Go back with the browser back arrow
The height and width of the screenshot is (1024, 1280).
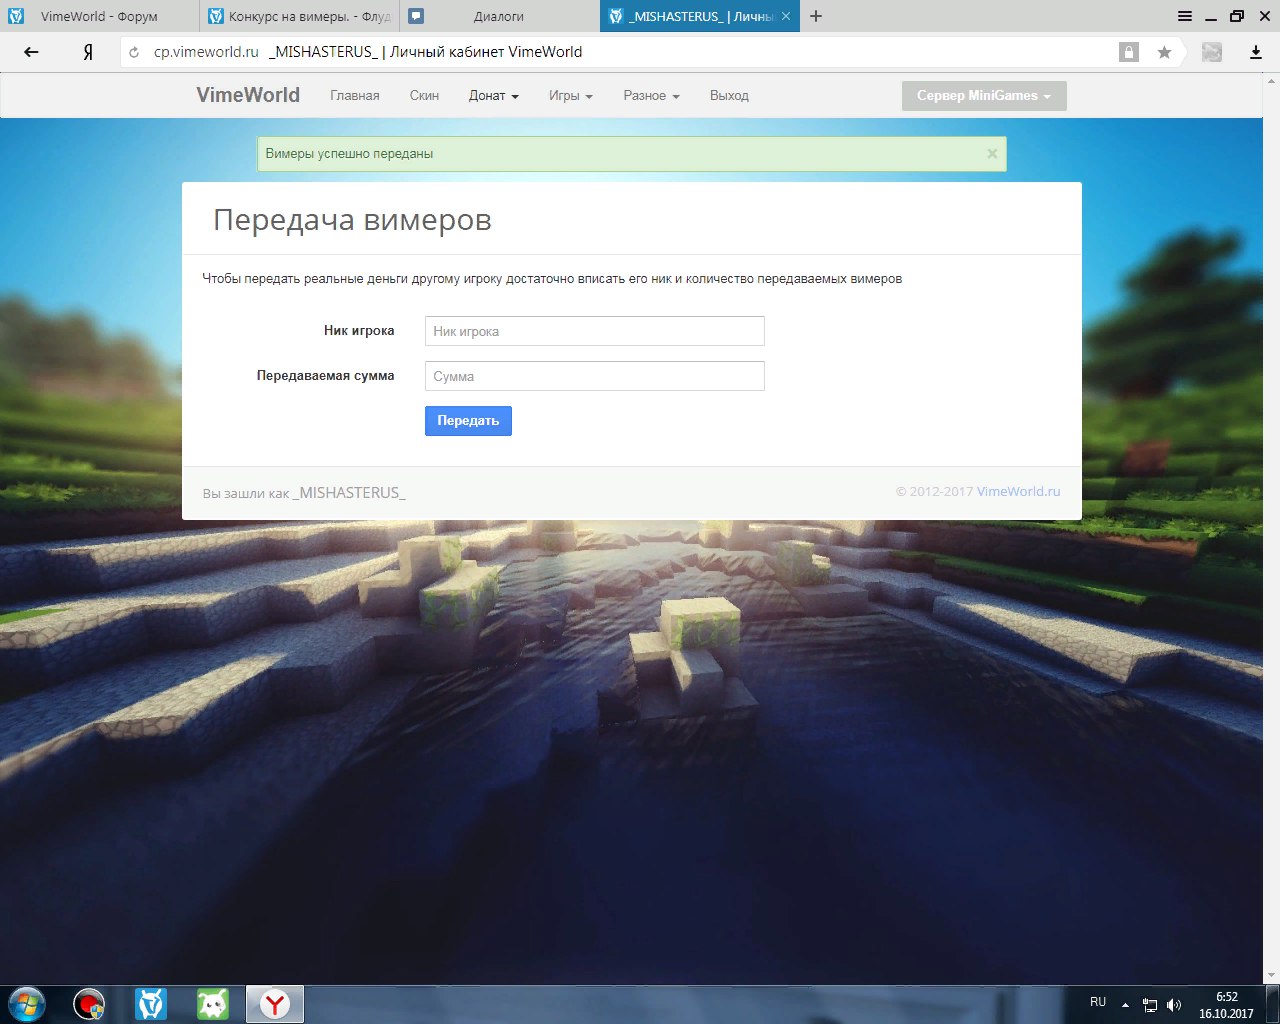pos(31,52)
